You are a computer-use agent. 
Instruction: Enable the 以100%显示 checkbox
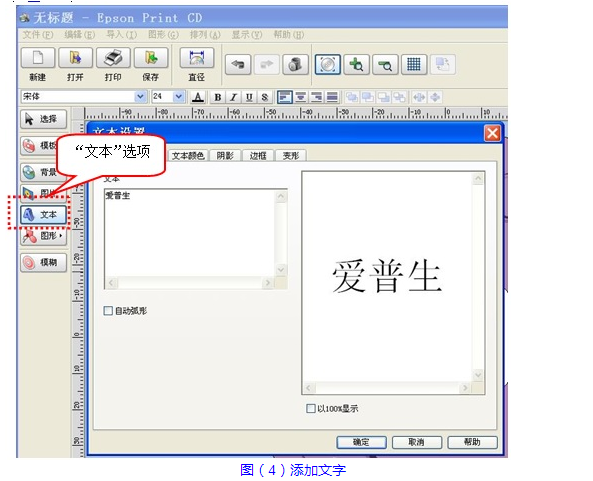[310, 408]
